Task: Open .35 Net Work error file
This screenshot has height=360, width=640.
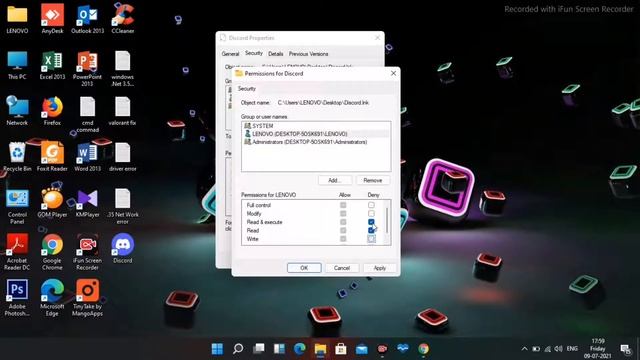Action: pyautogui.click(x=122, y=206)
